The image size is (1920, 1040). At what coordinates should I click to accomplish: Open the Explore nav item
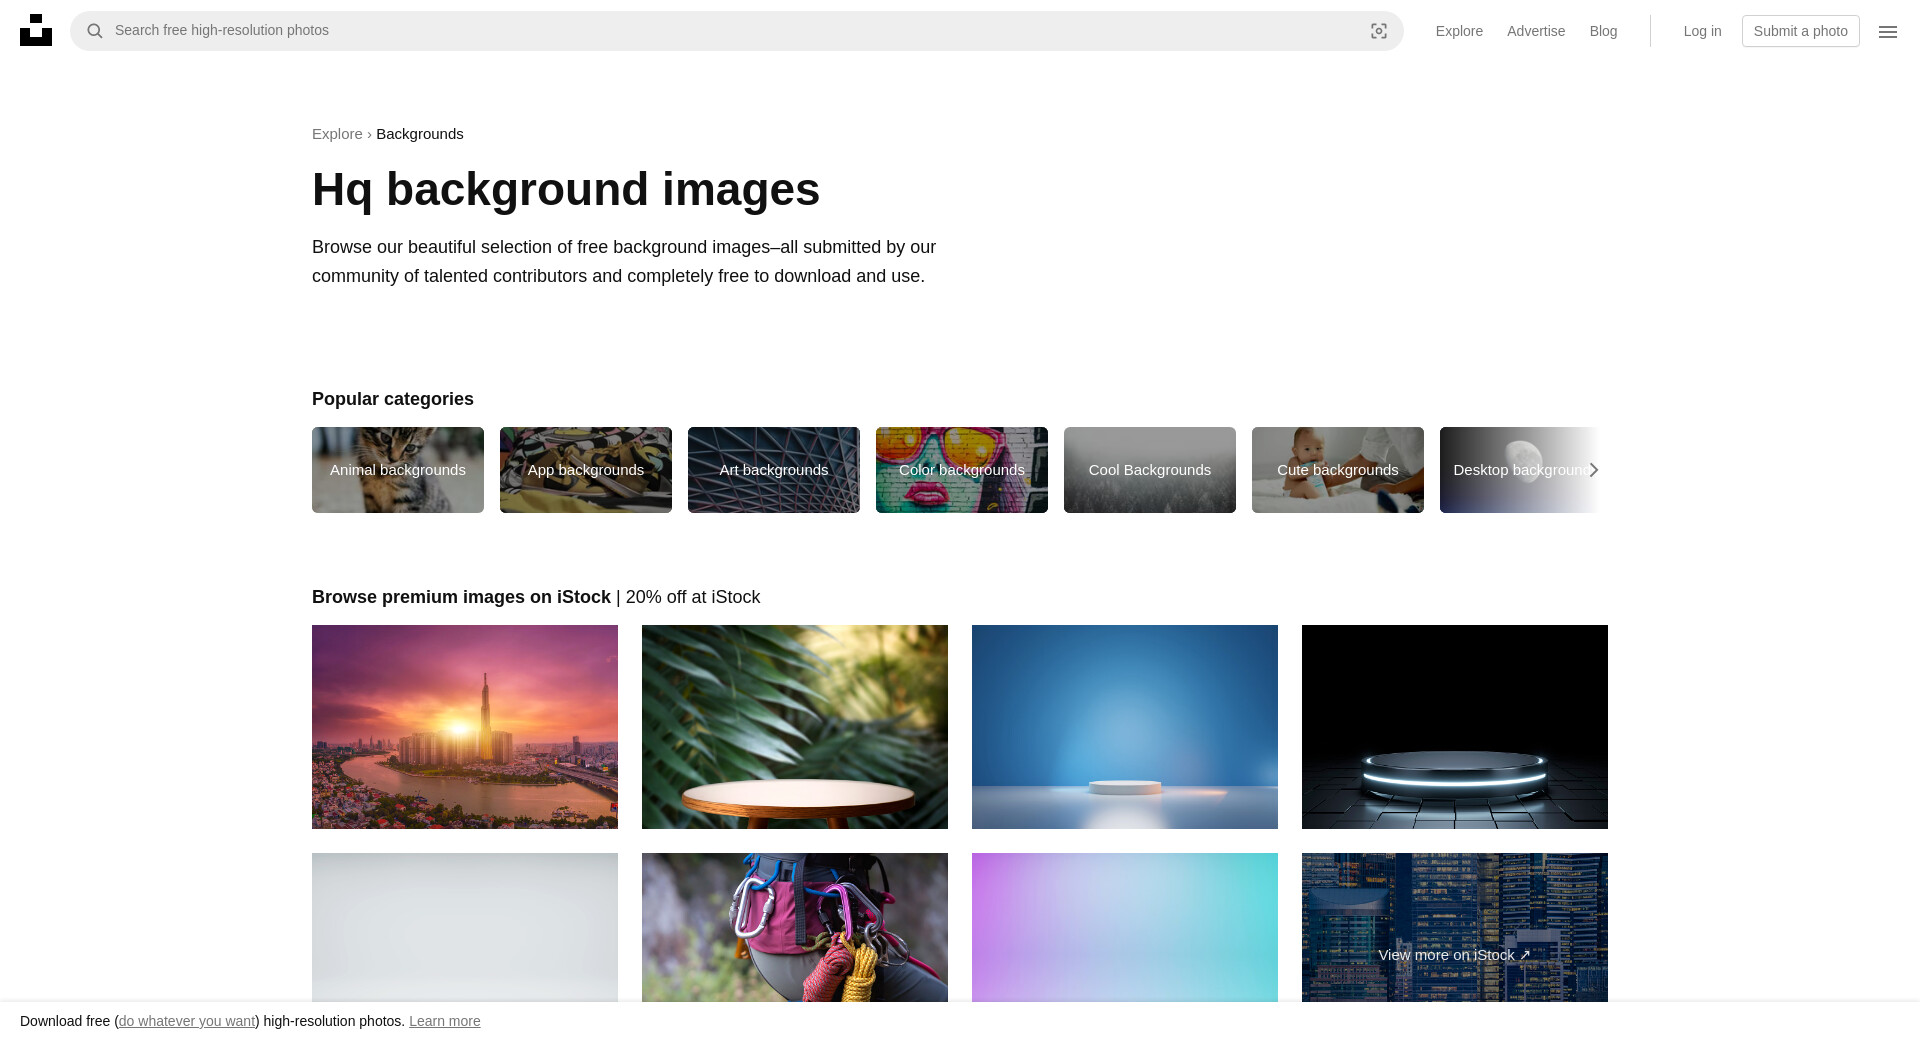coord(1458,31)
